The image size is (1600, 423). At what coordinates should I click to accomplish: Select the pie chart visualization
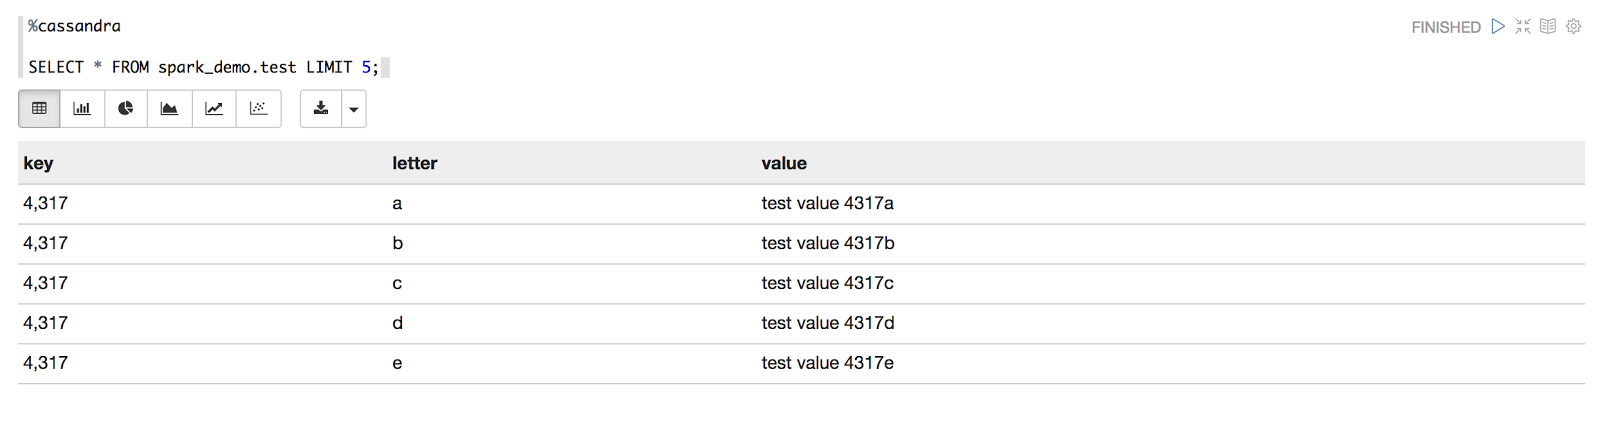pos(125,109)
